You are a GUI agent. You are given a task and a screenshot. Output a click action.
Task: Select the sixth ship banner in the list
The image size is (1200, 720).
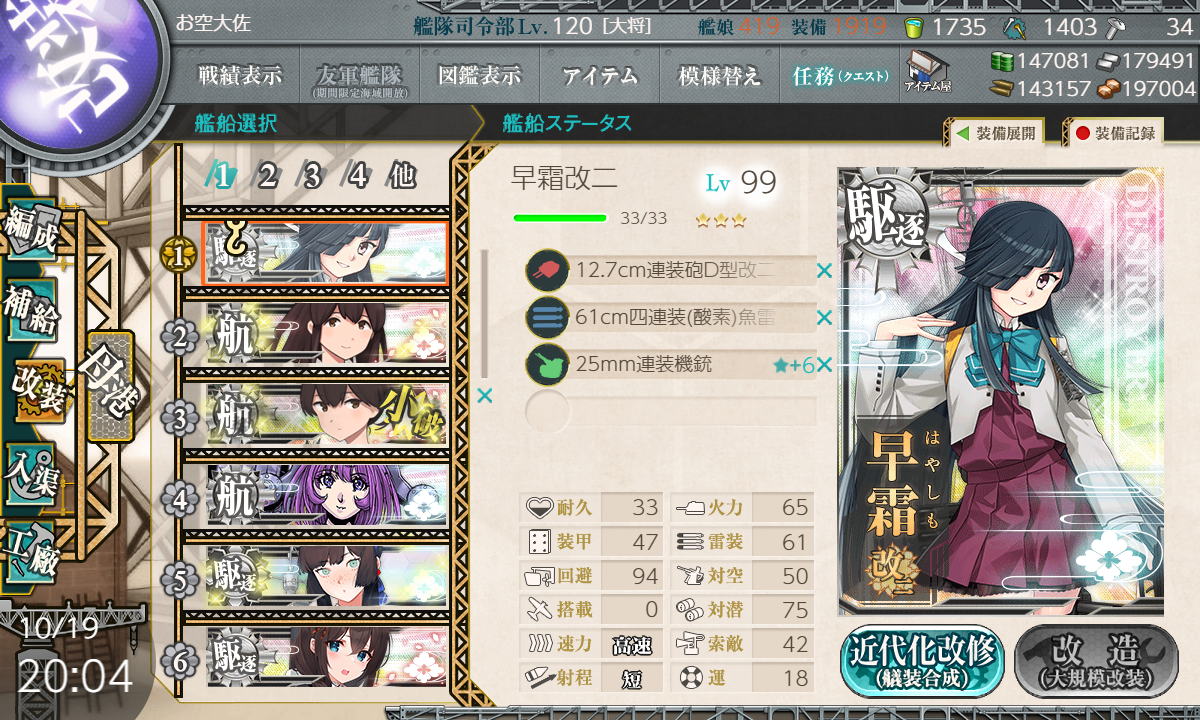(326, 658)
